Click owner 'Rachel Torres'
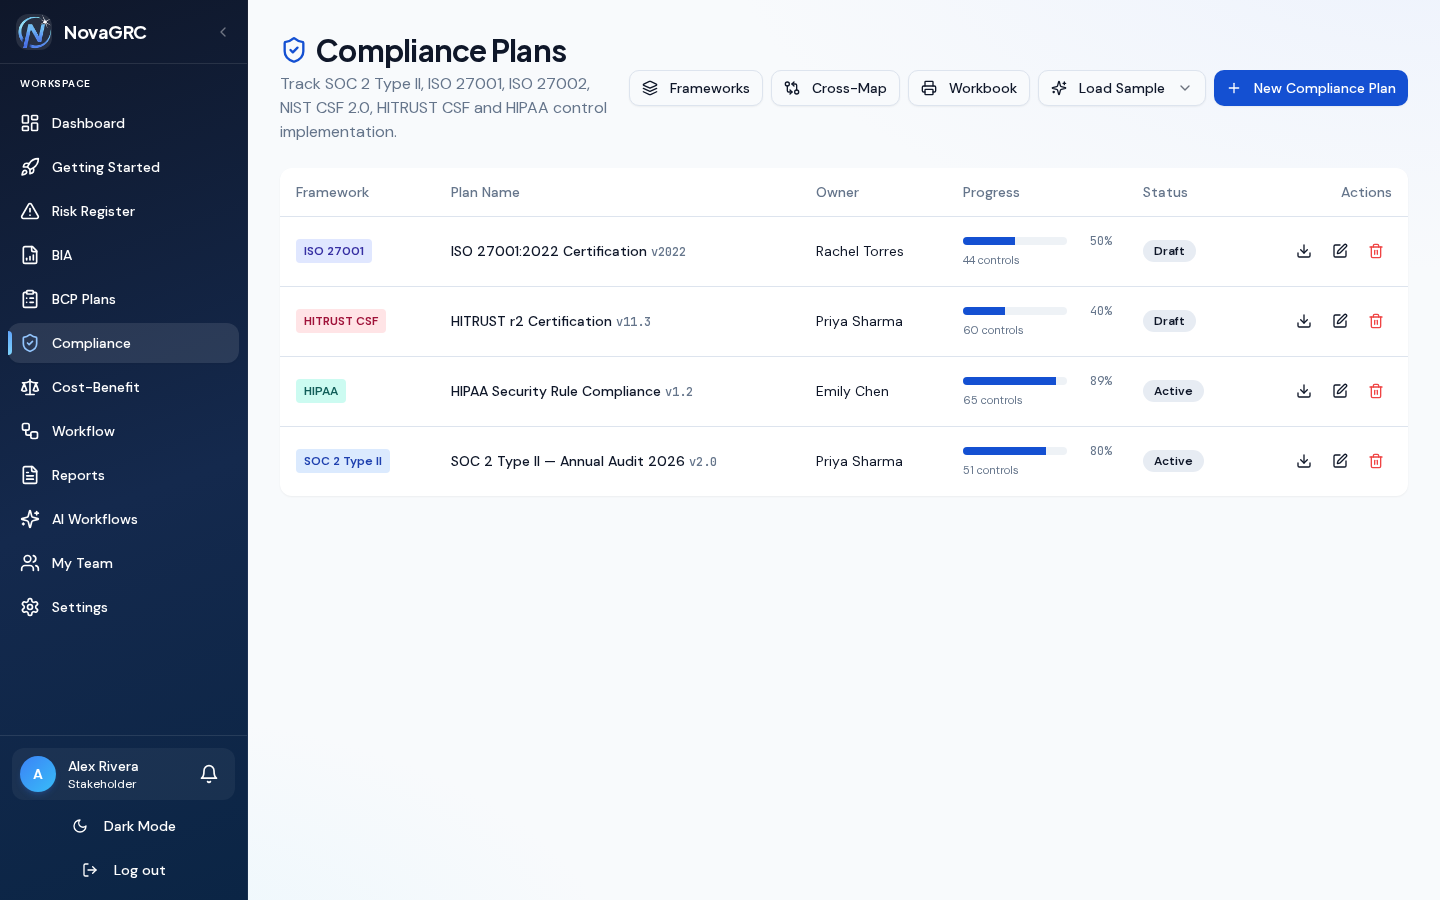This screenshot has width=1440, height=900. [859, 251]
